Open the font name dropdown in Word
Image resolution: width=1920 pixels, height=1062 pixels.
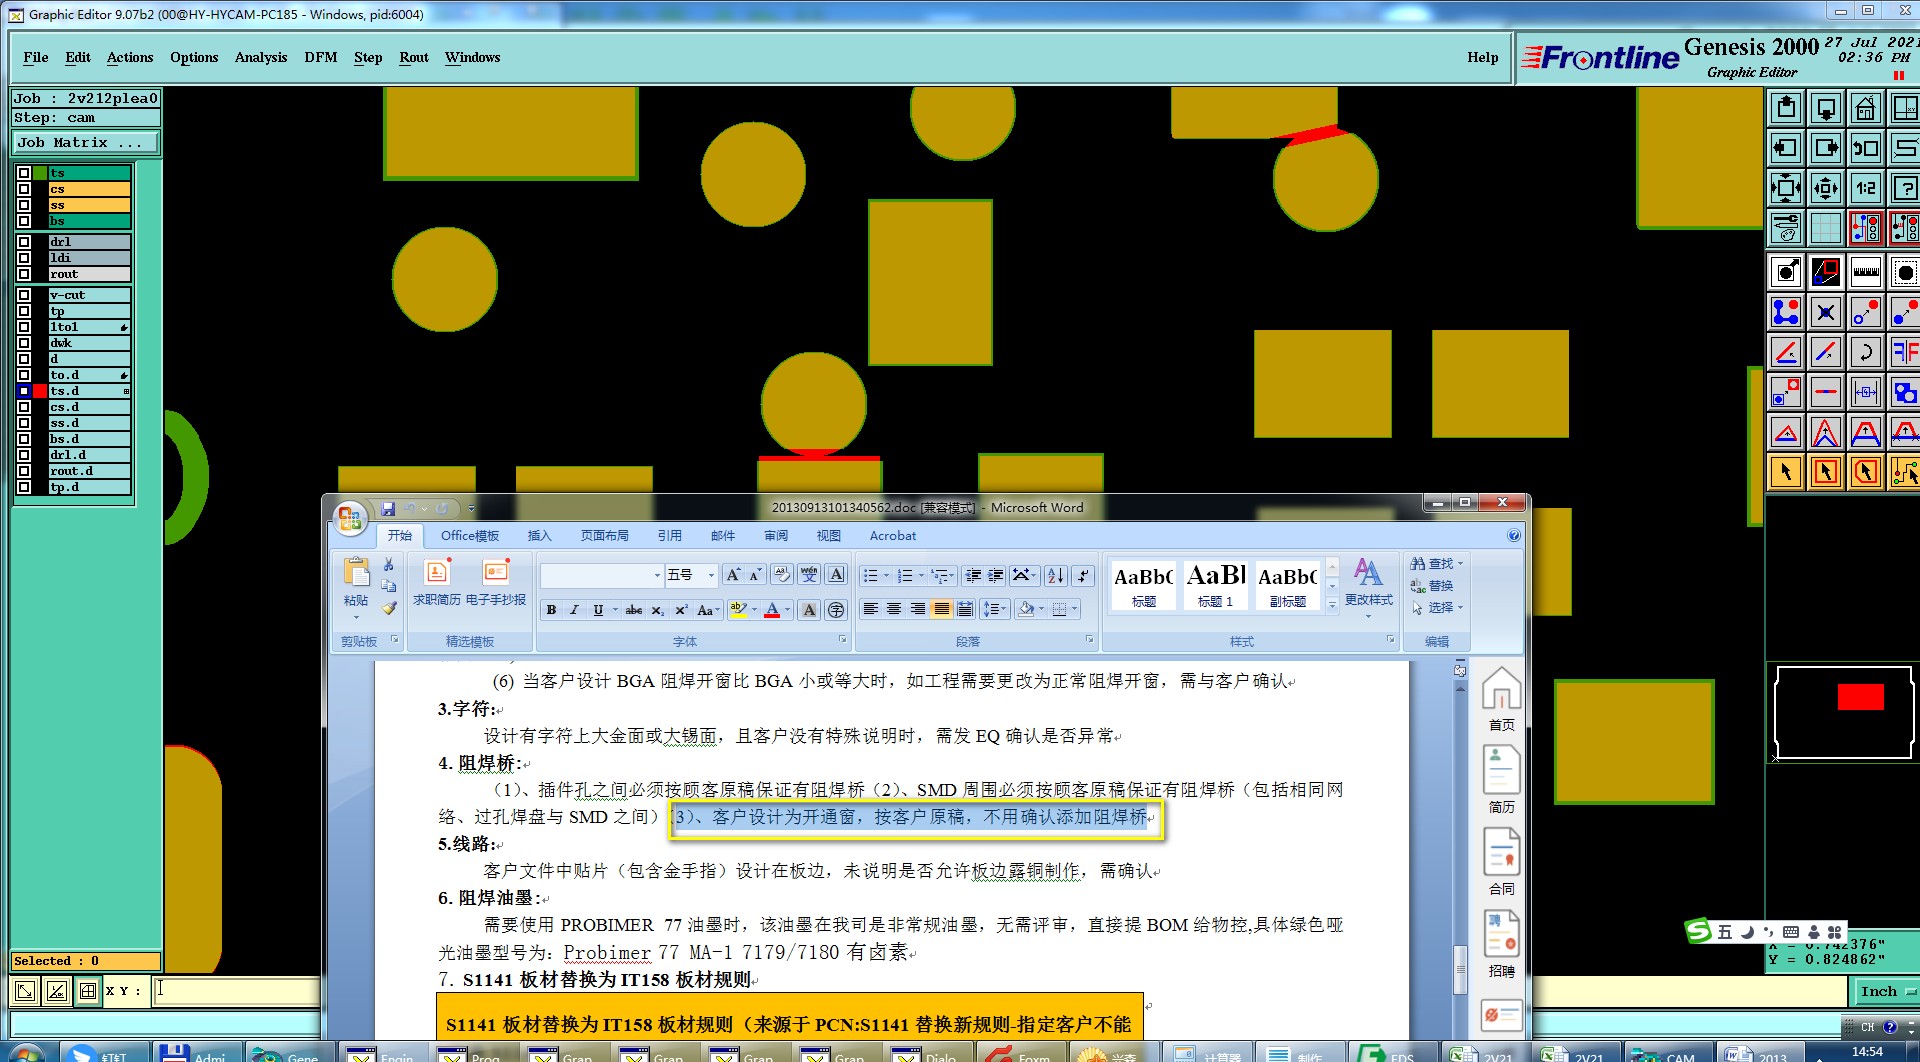pos(657,575)
